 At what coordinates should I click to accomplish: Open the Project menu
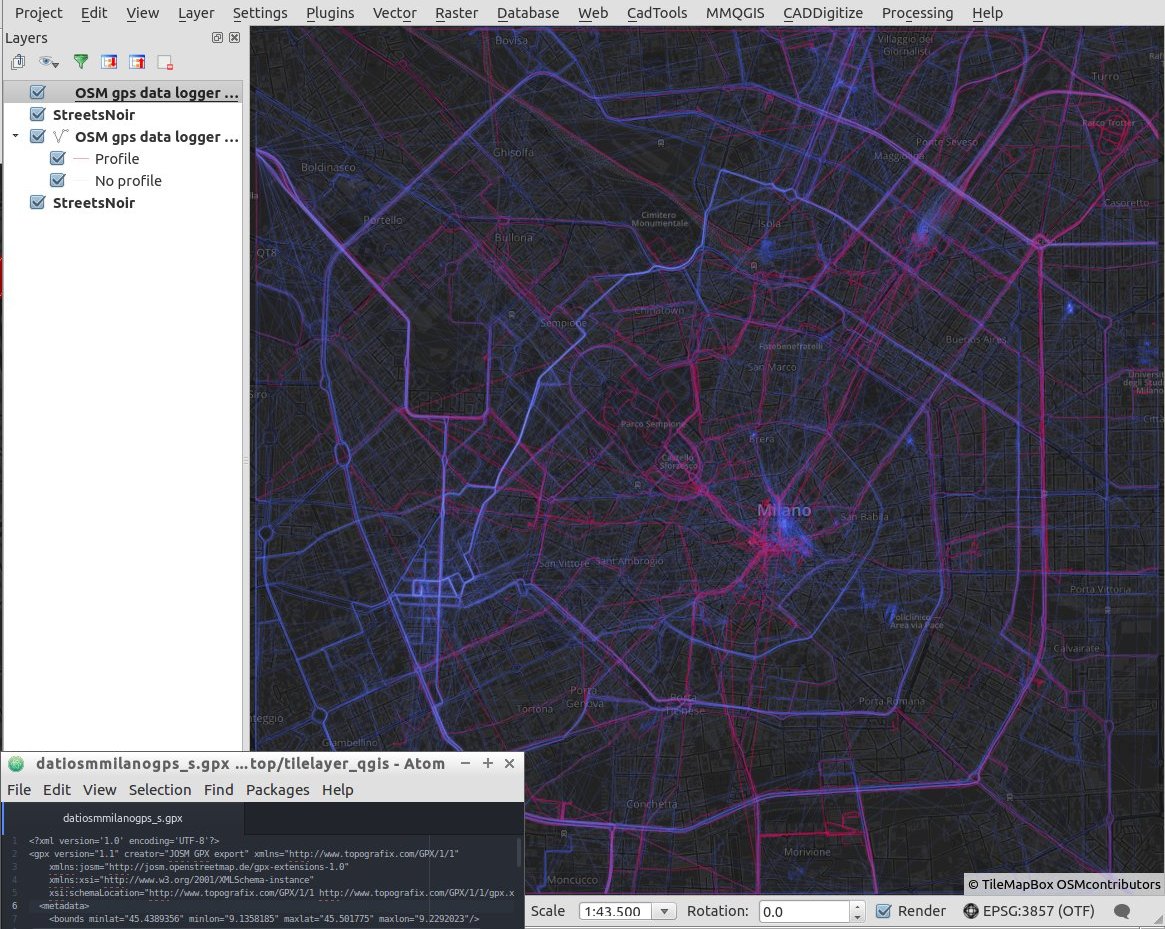(39, 13)
